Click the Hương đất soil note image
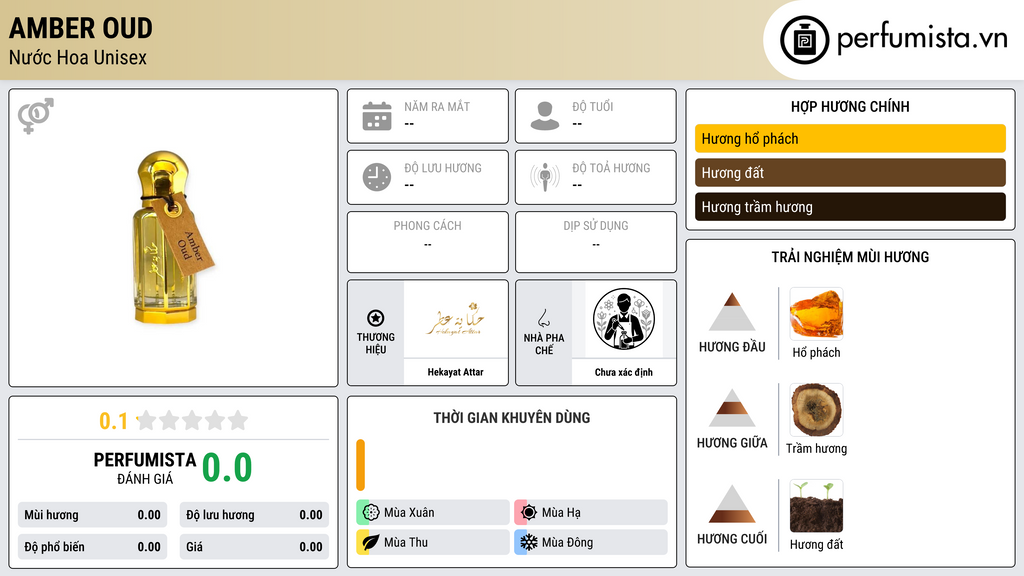 tap(816, 505)
